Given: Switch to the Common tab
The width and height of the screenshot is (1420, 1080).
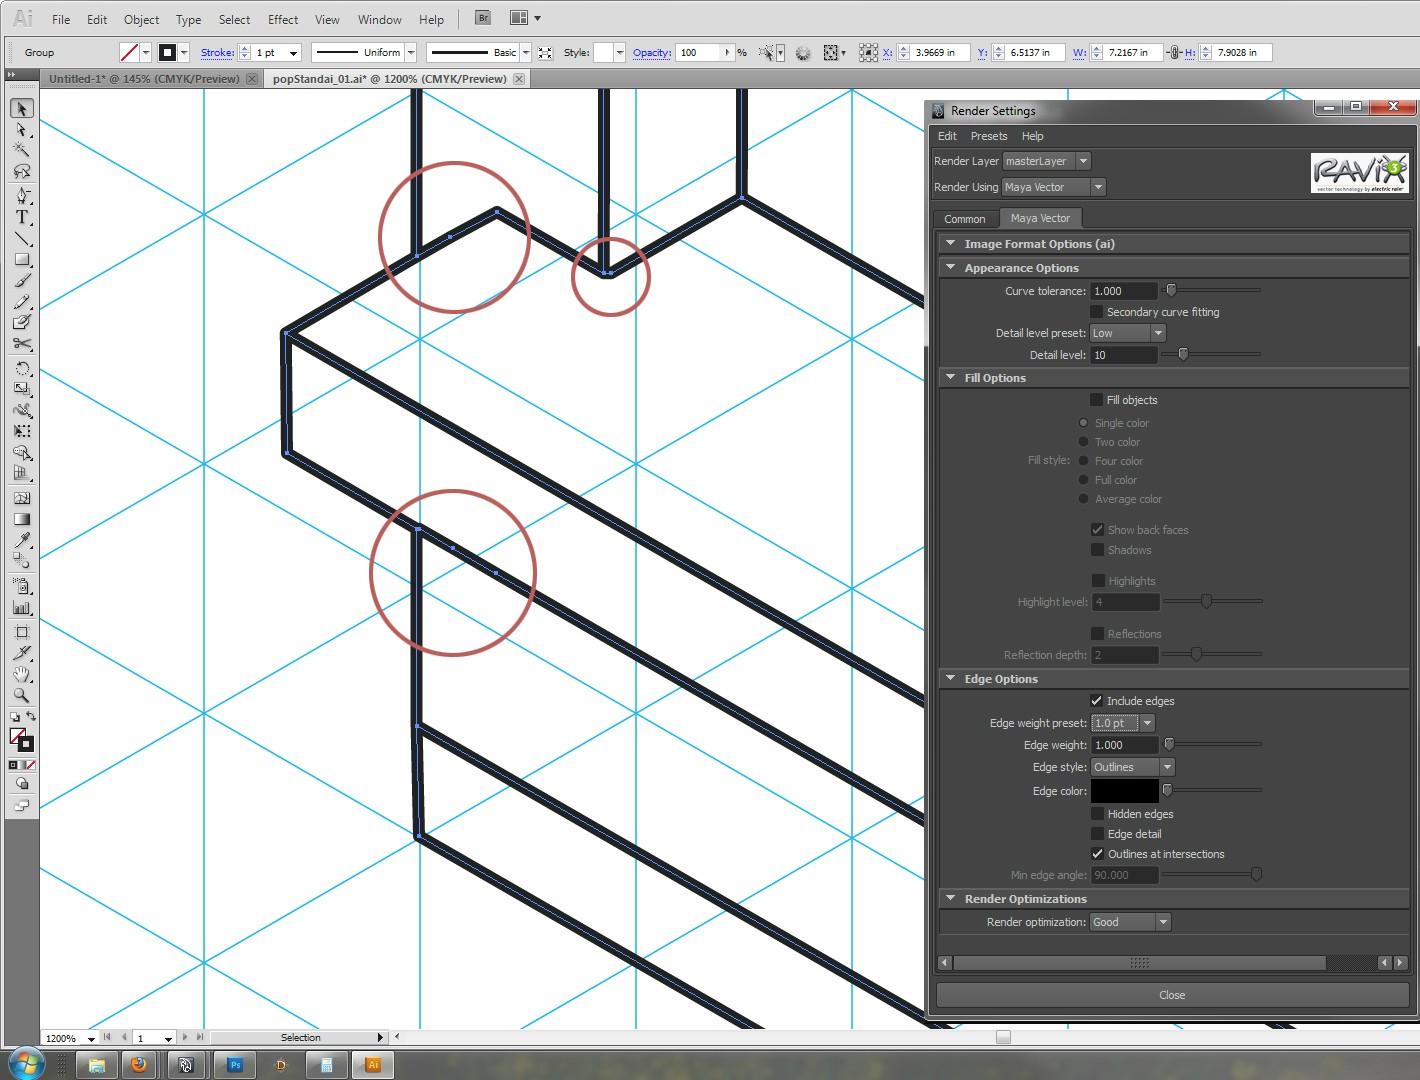Looking at the screenshot, I should point(965,218).
